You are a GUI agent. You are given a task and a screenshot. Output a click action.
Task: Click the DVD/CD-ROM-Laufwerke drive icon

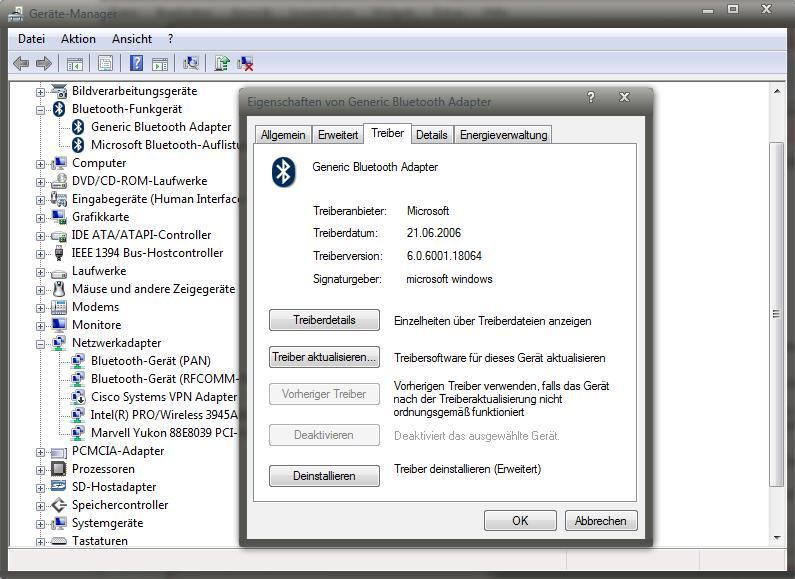click(x=59, y=181)
